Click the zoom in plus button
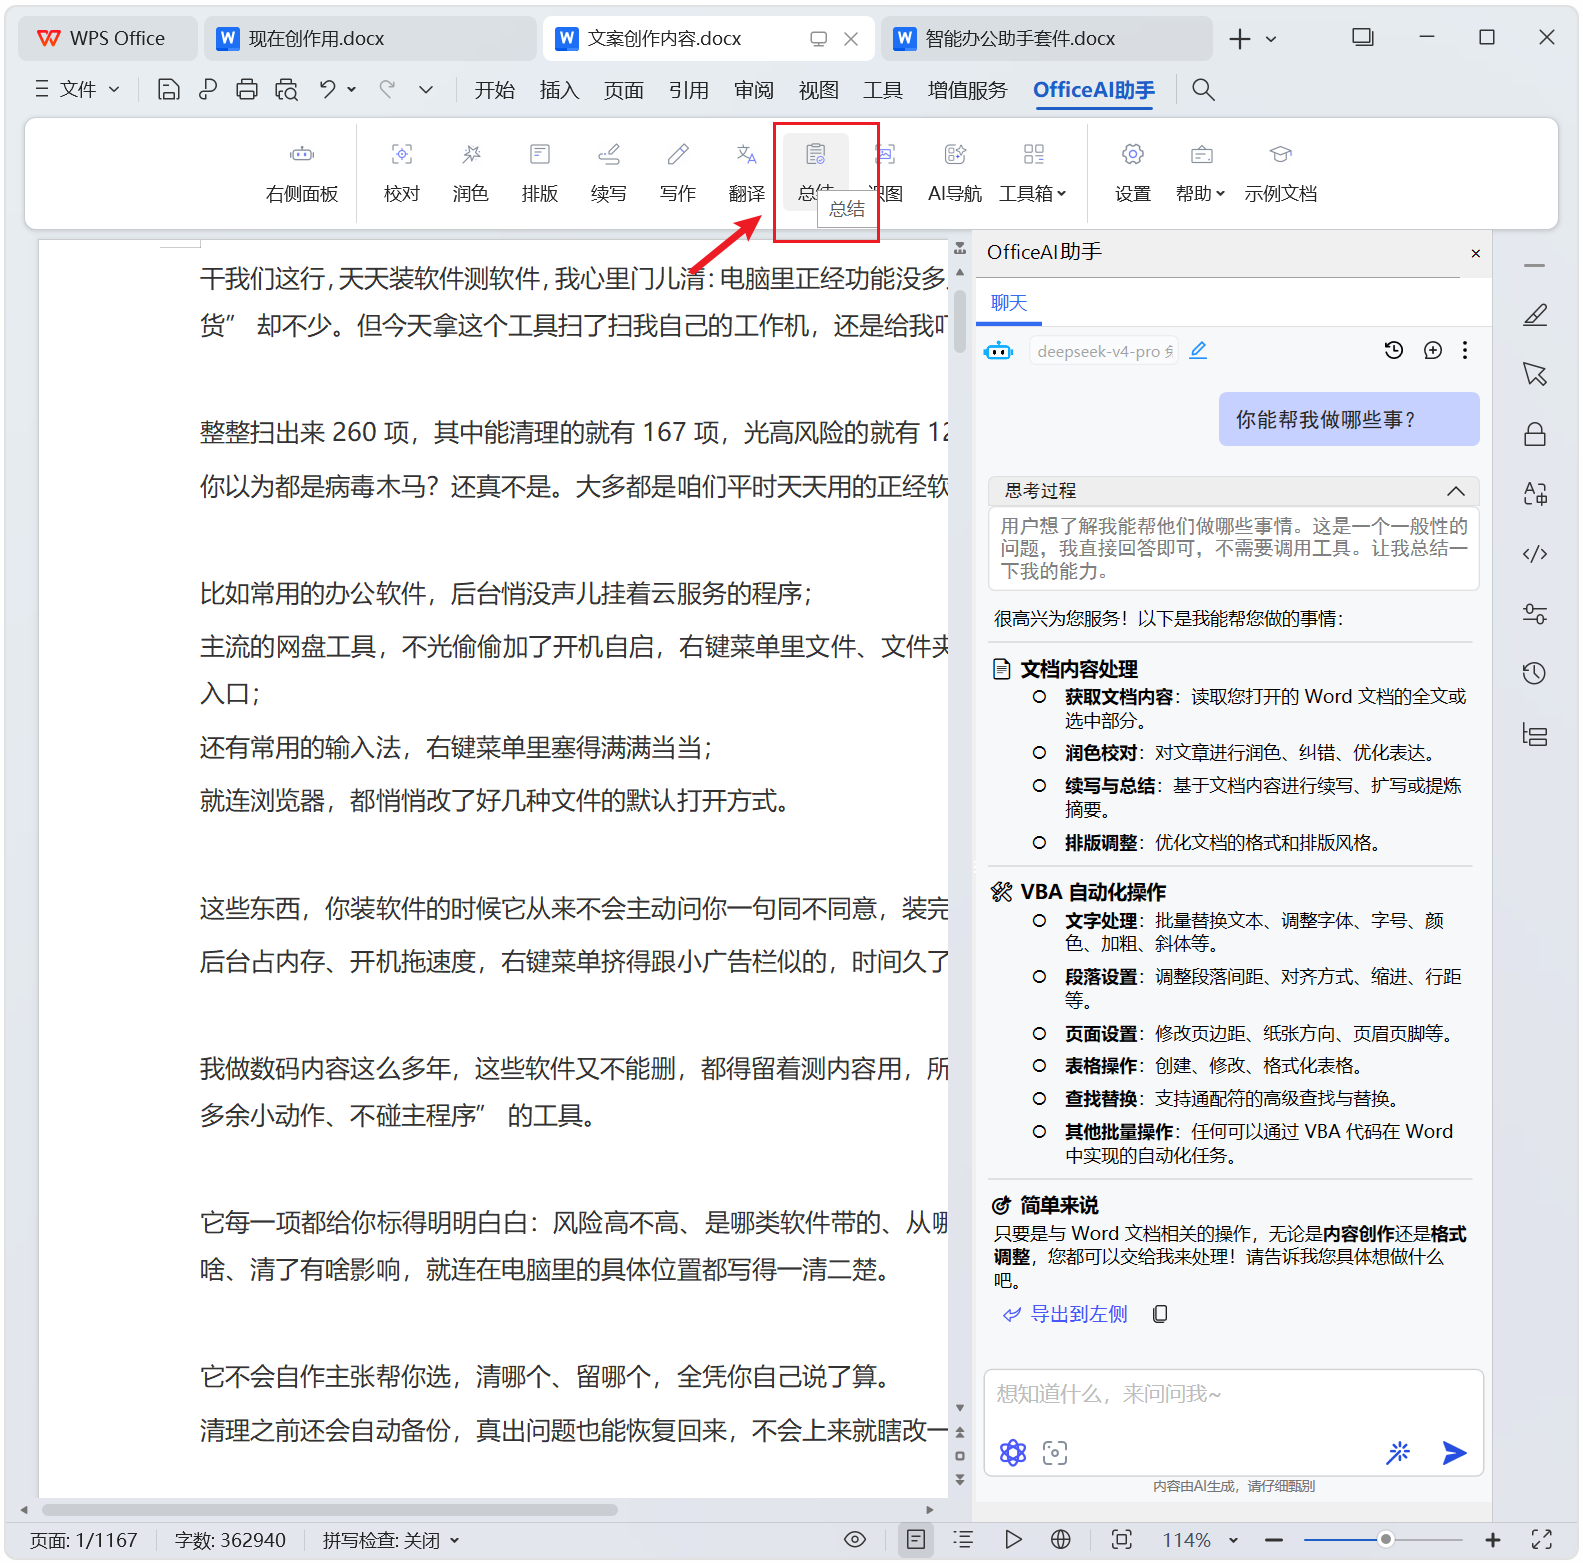The width and height of the screenshot is (1583, 1563). 1492,1540
